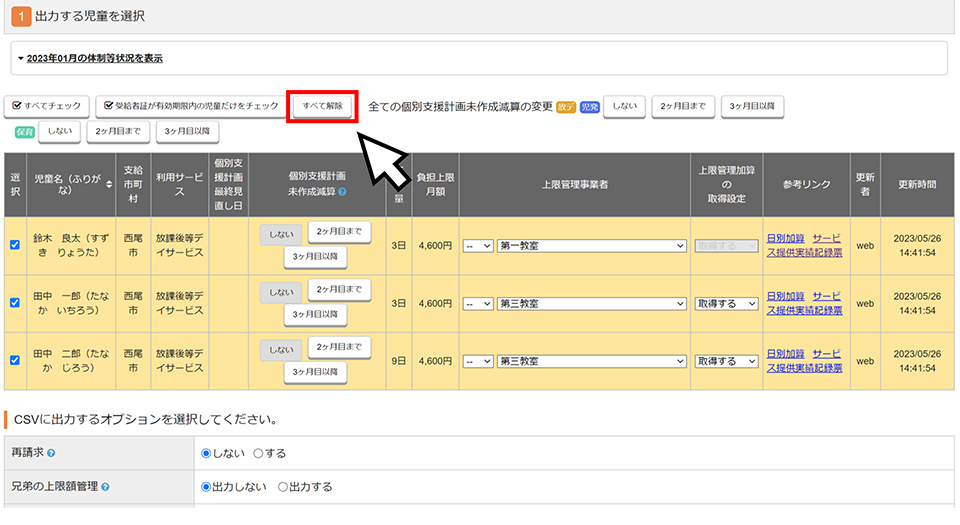Click しない next to the 児発 badge
The image size is (960, 525).
(624, 106)
